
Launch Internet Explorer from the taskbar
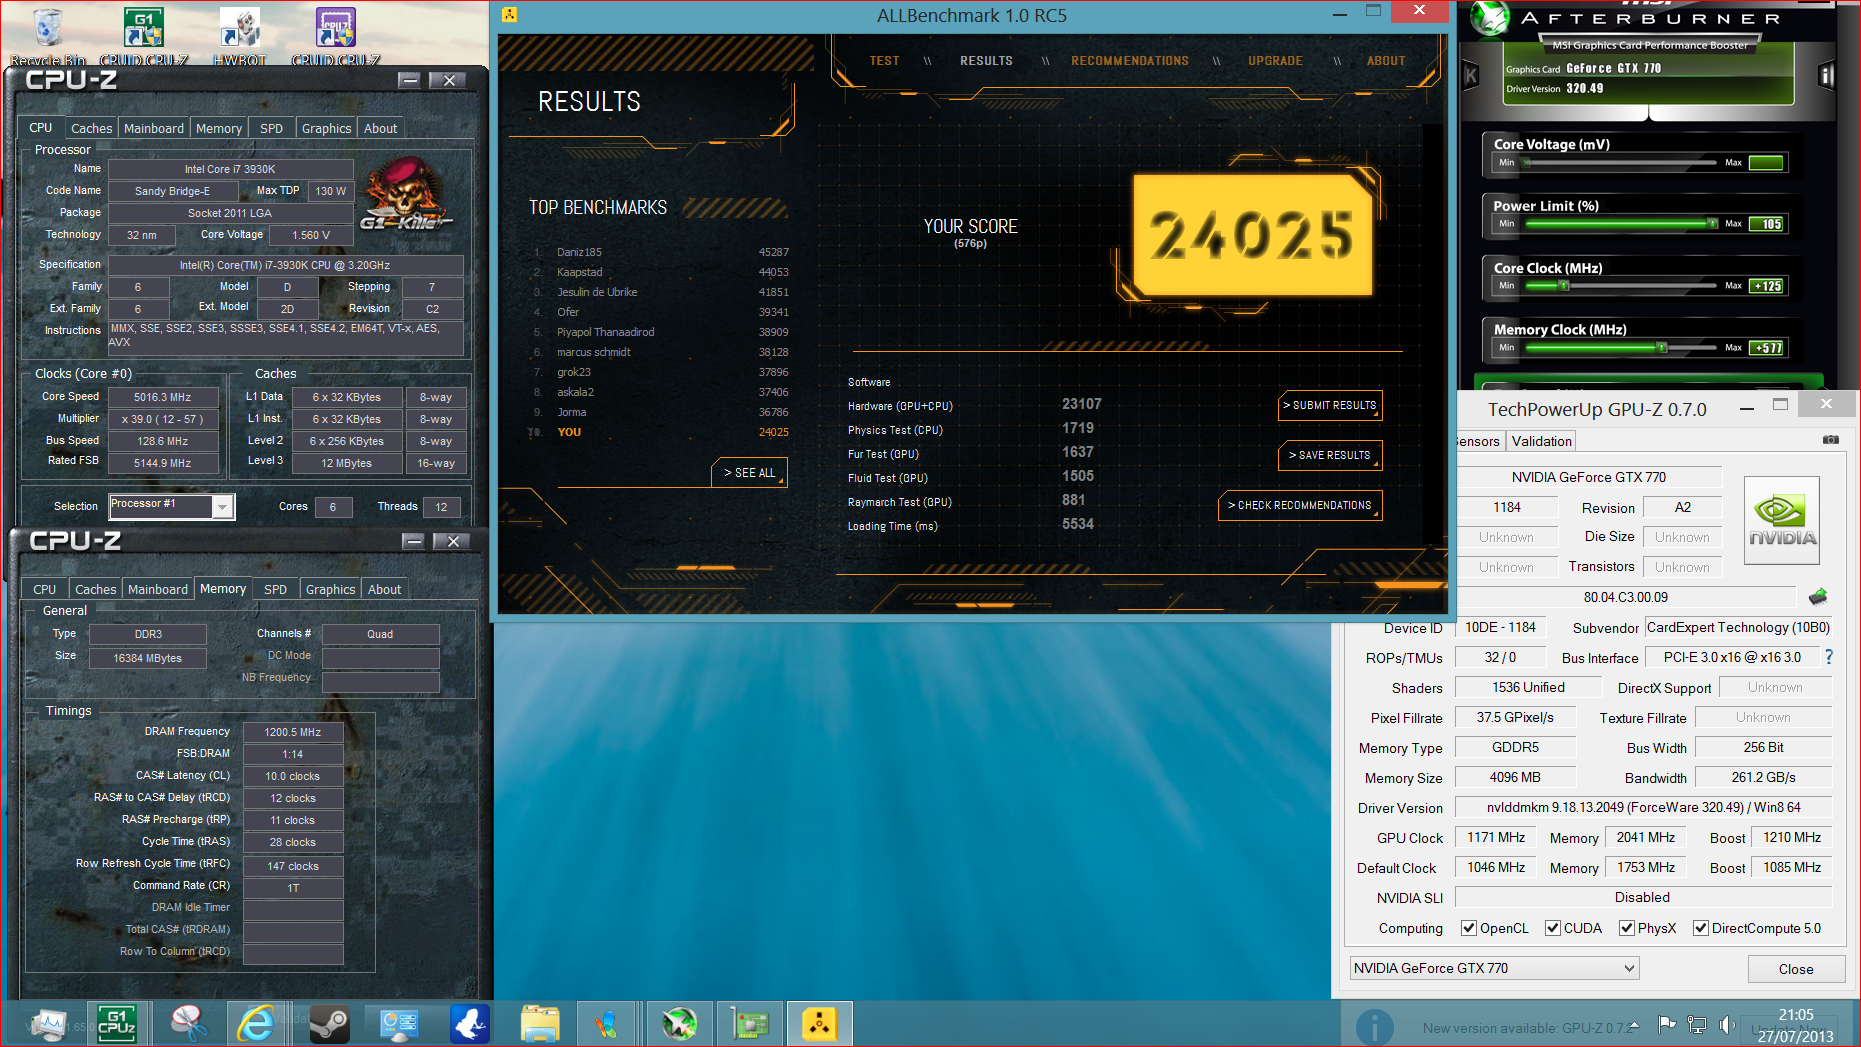(256, 1024)
